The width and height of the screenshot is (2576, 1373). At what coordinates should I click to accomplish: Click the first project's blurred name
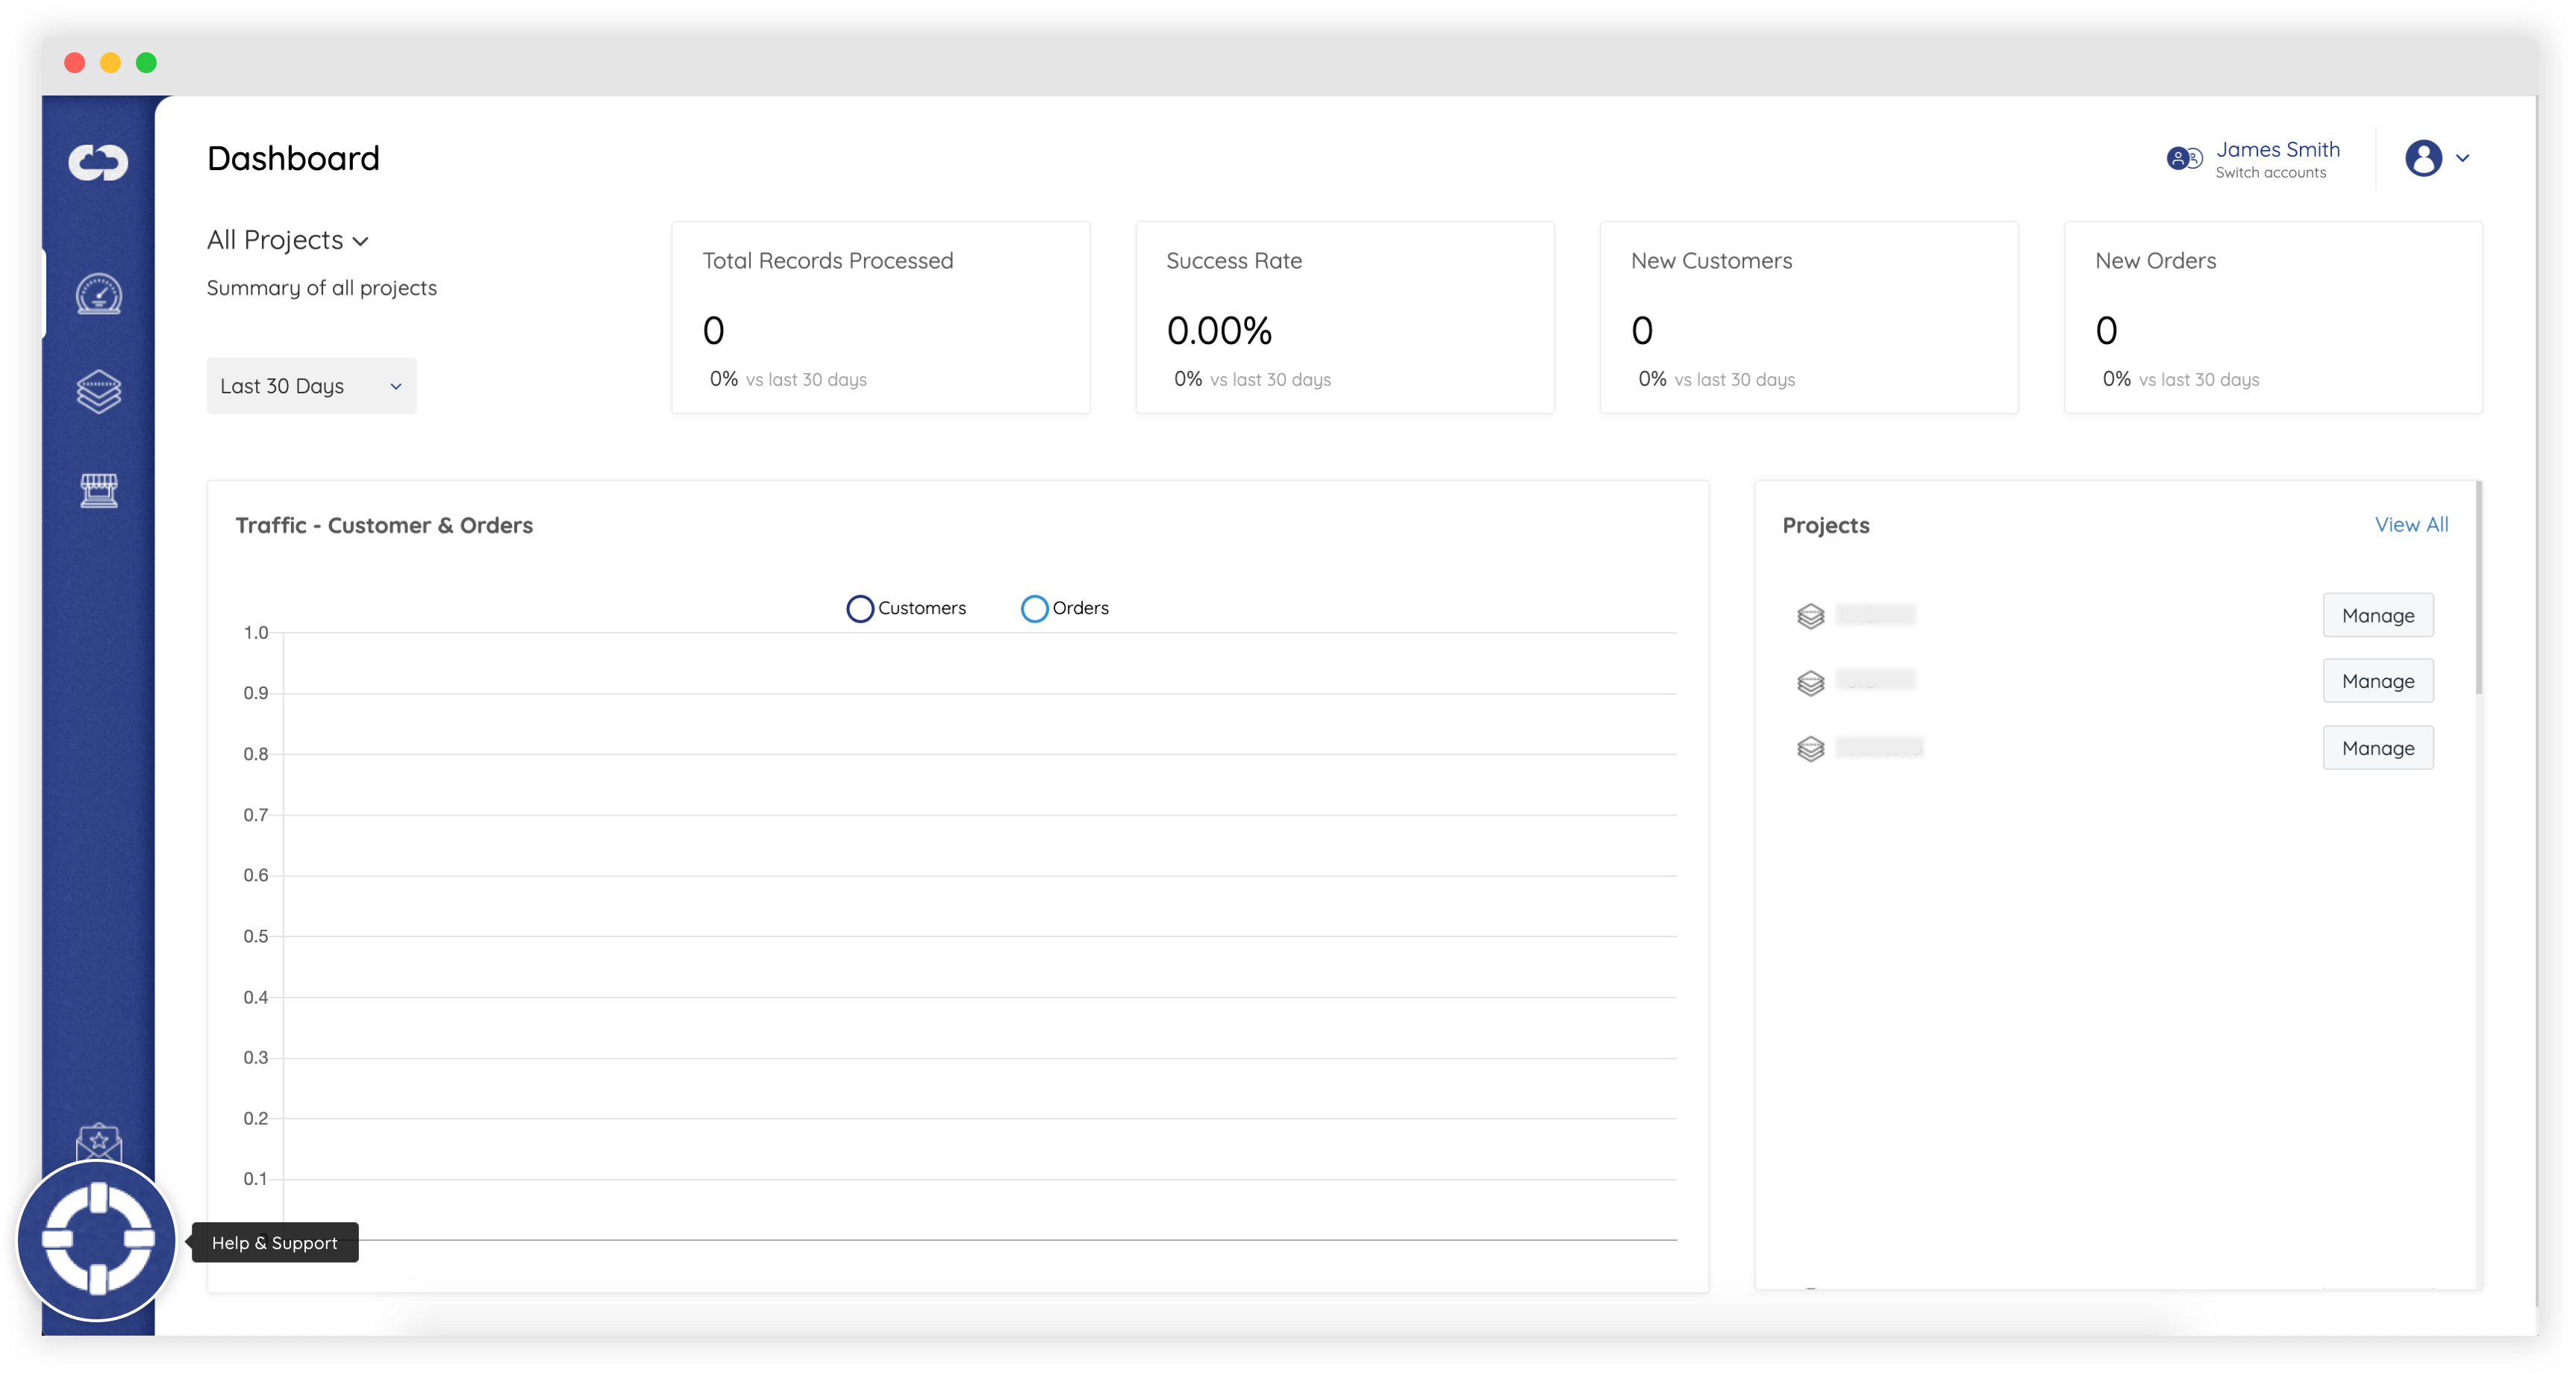[x=1875, y=614]
